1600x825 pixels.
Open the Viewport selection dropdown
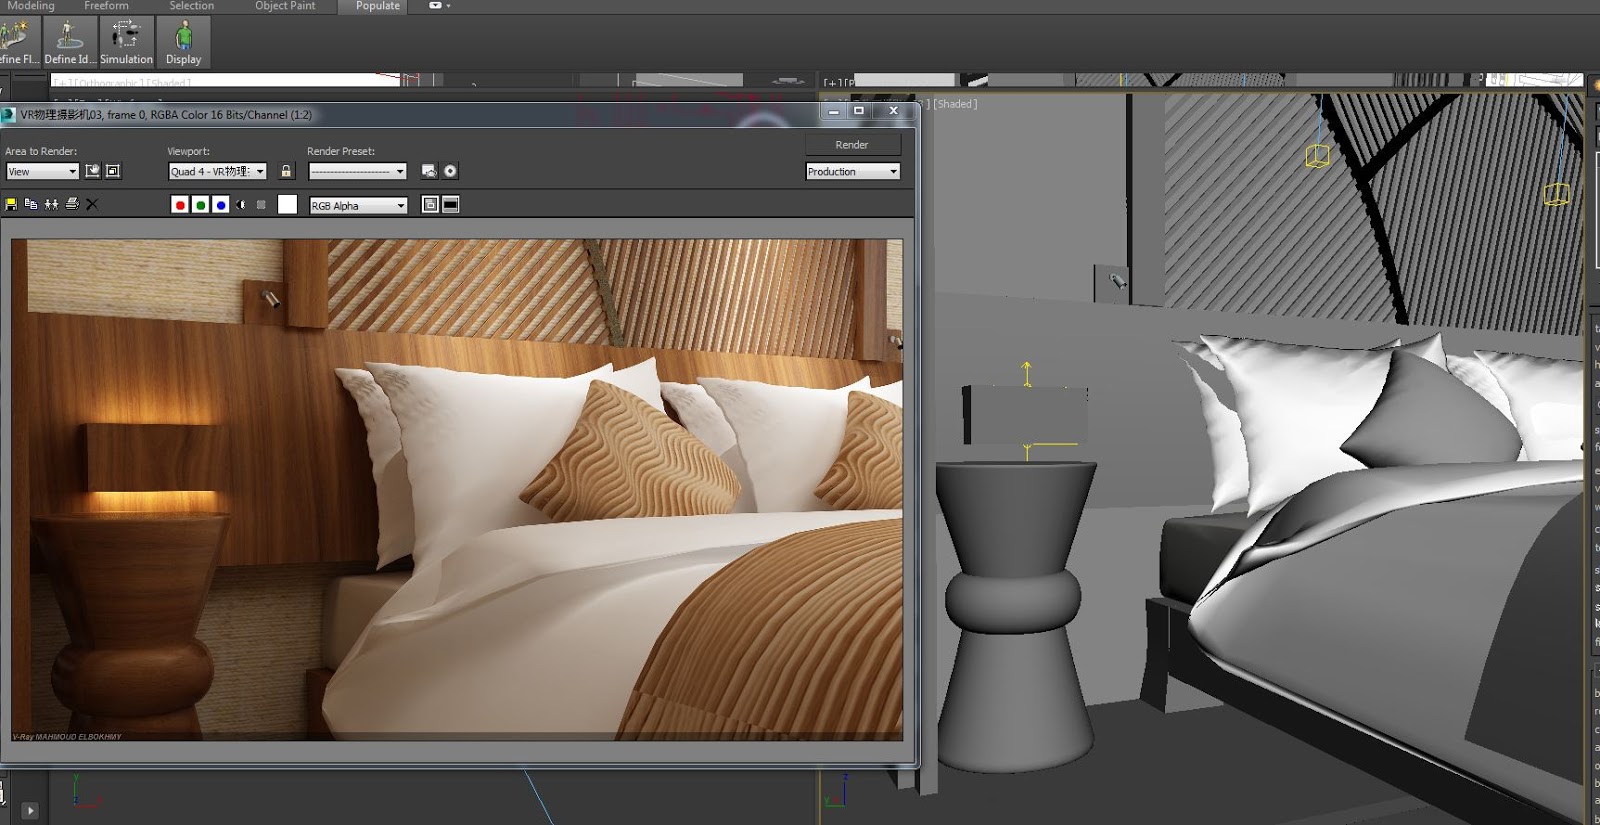[x=217, y=172]
